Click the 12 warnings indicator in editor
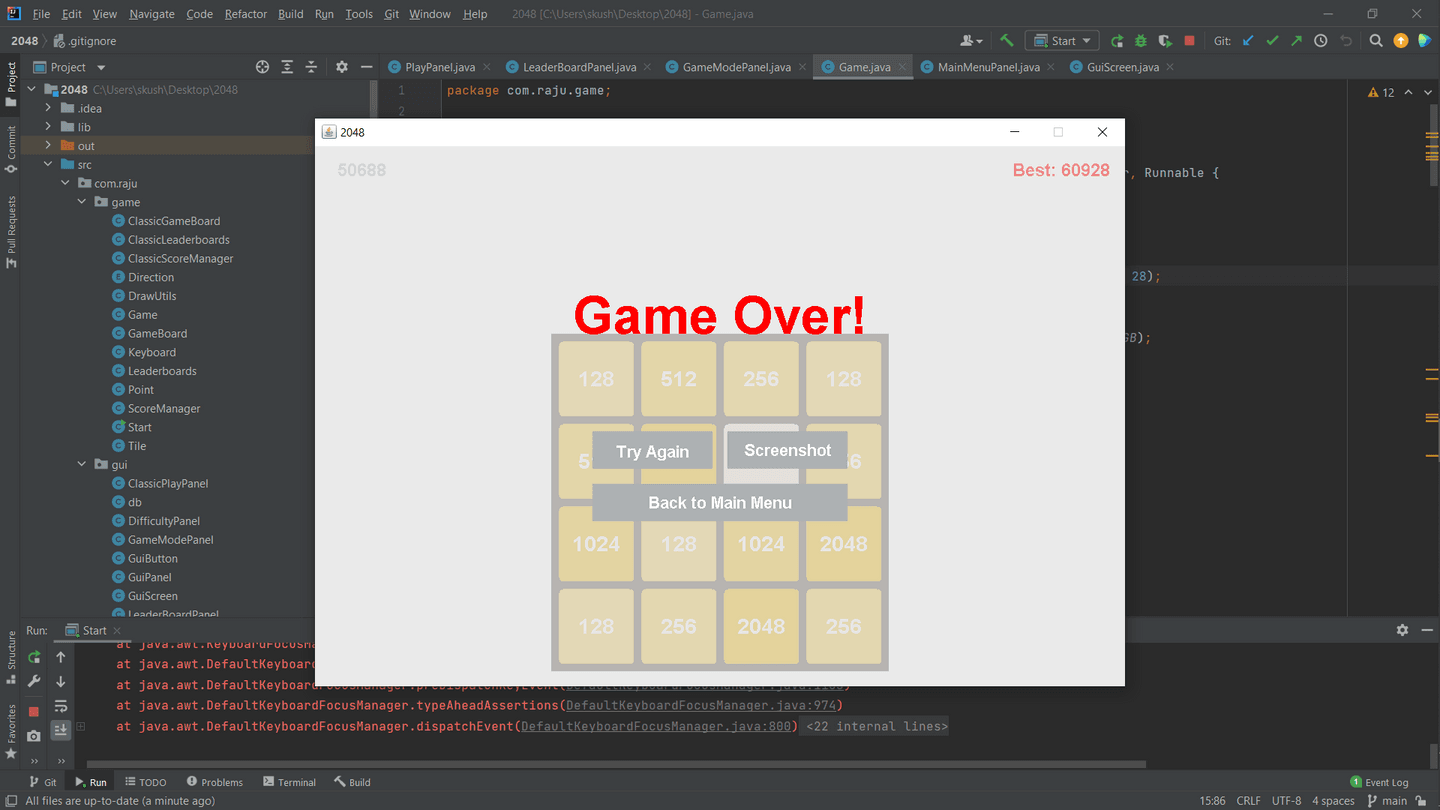This screenshot has width=1440, height=810. 1381,92
